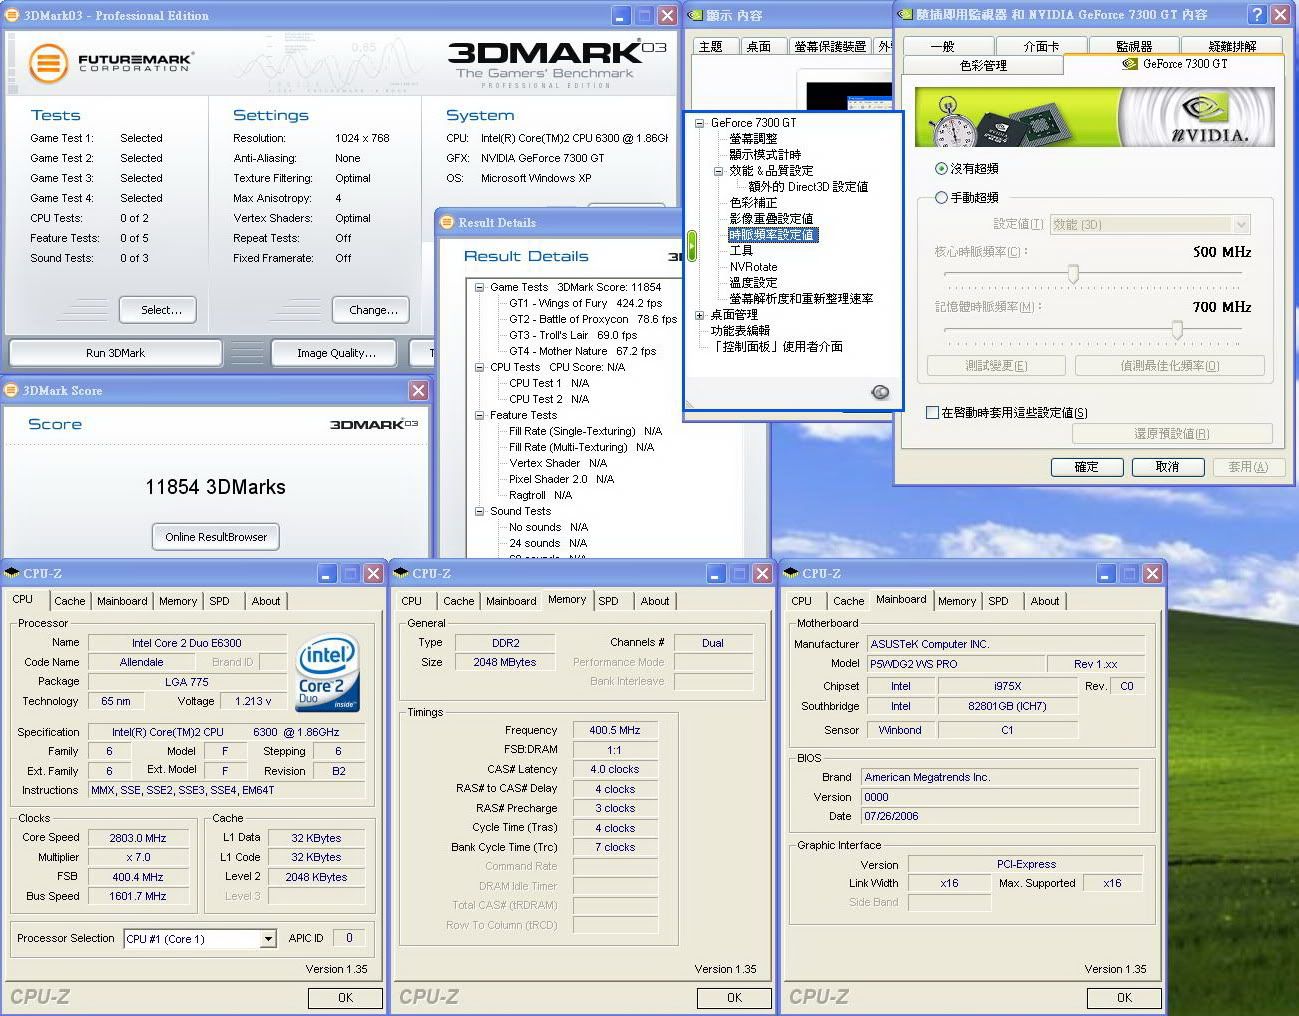Click the Run 3DMark button
This screenshot has height=1016, width=1299.
pos(115,353)
